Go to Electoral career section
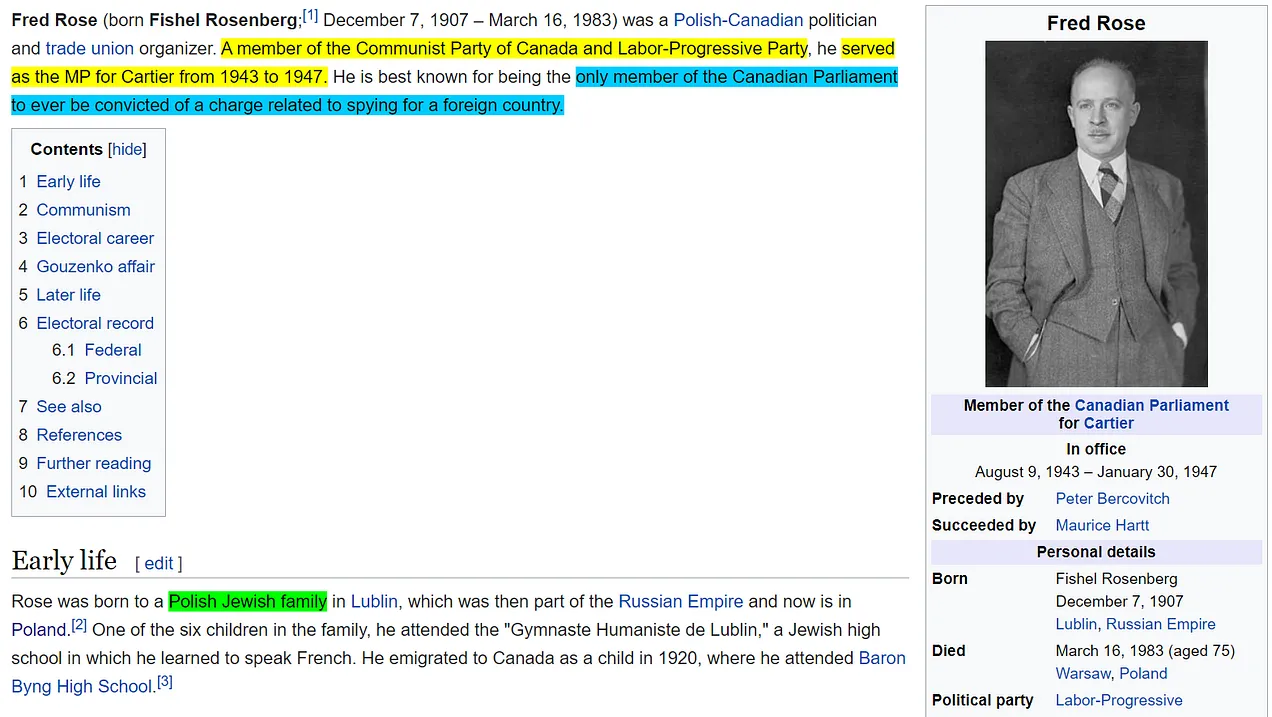The height and width of the screenshot is (717, 1272). tap(95, 238)
